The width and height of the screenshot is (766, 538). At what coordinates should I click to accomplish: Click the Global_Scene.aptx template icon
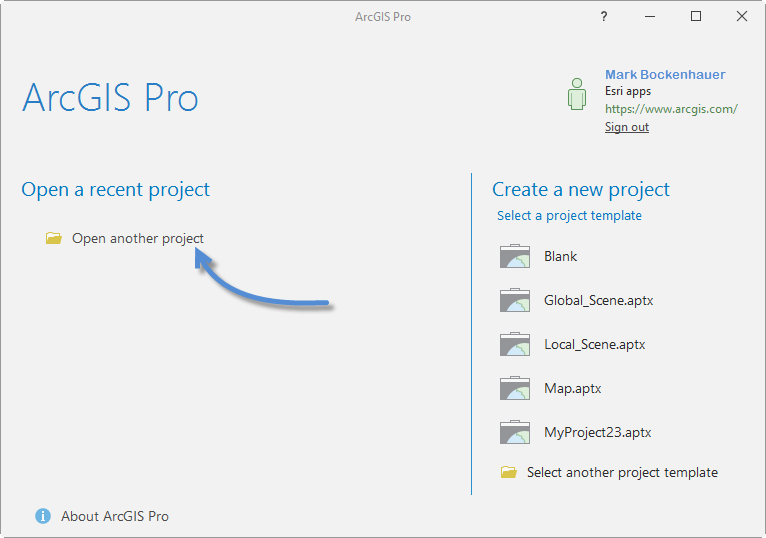(x=515, y=300)
